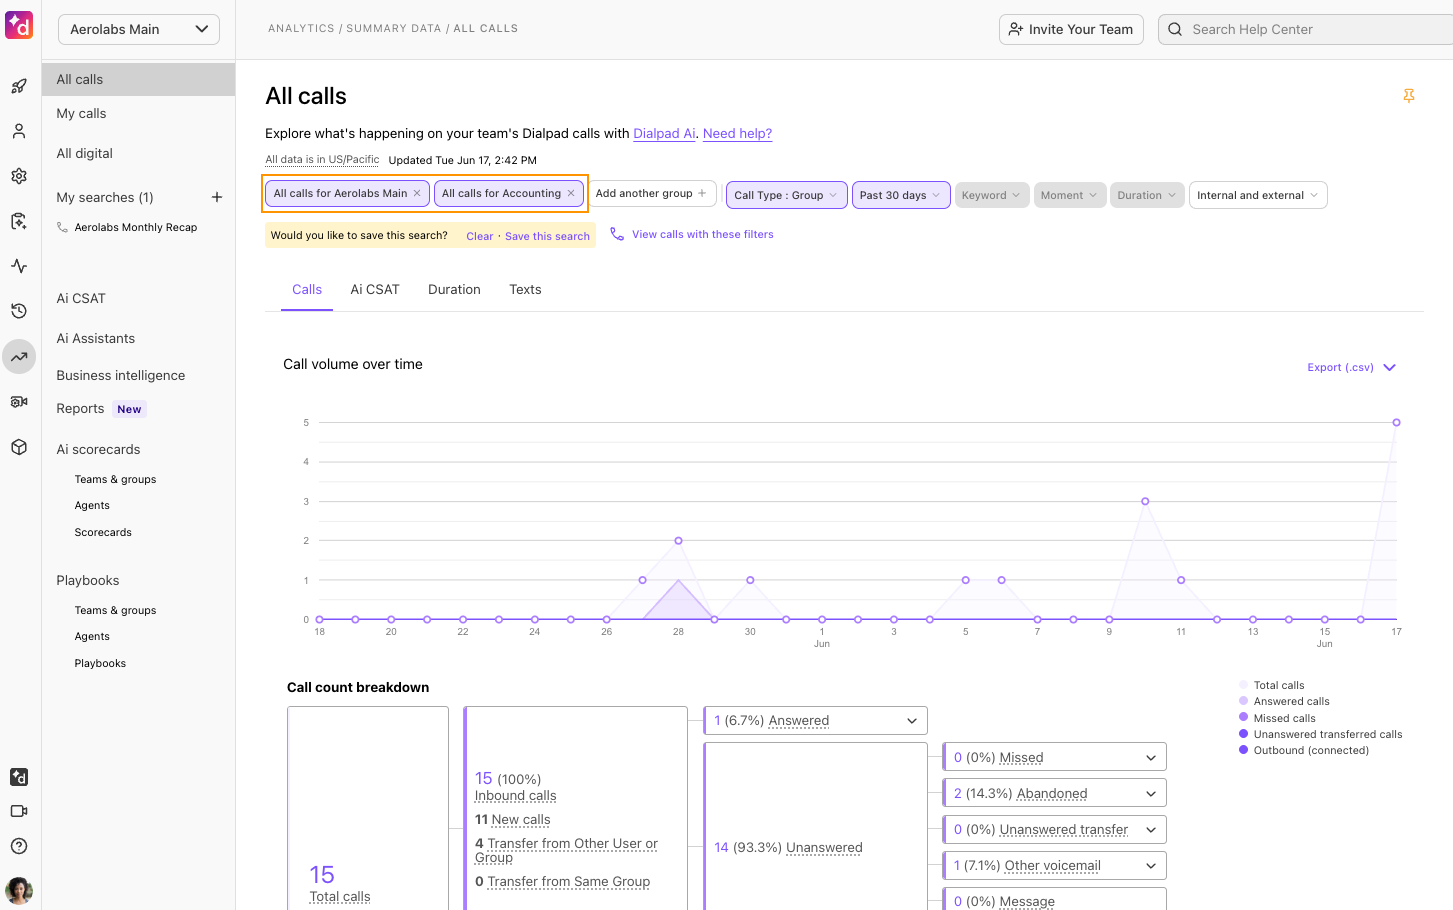Open the video meeting icon in left rail
The width and height of the screenshot is (1453, 910).
coord(19,811)
